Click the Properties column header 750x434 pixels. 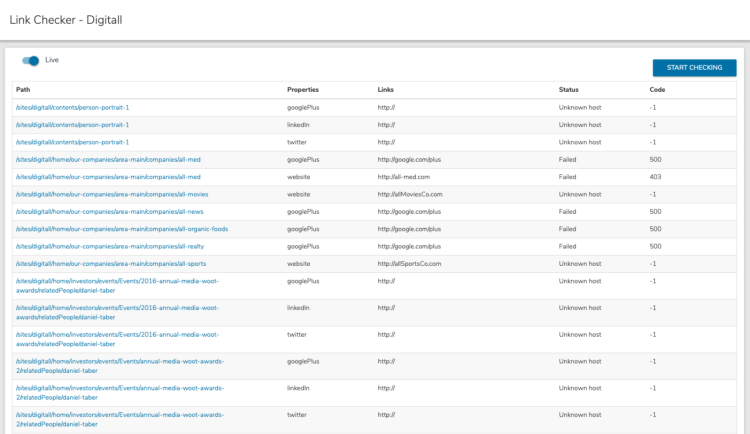[303, 90]
